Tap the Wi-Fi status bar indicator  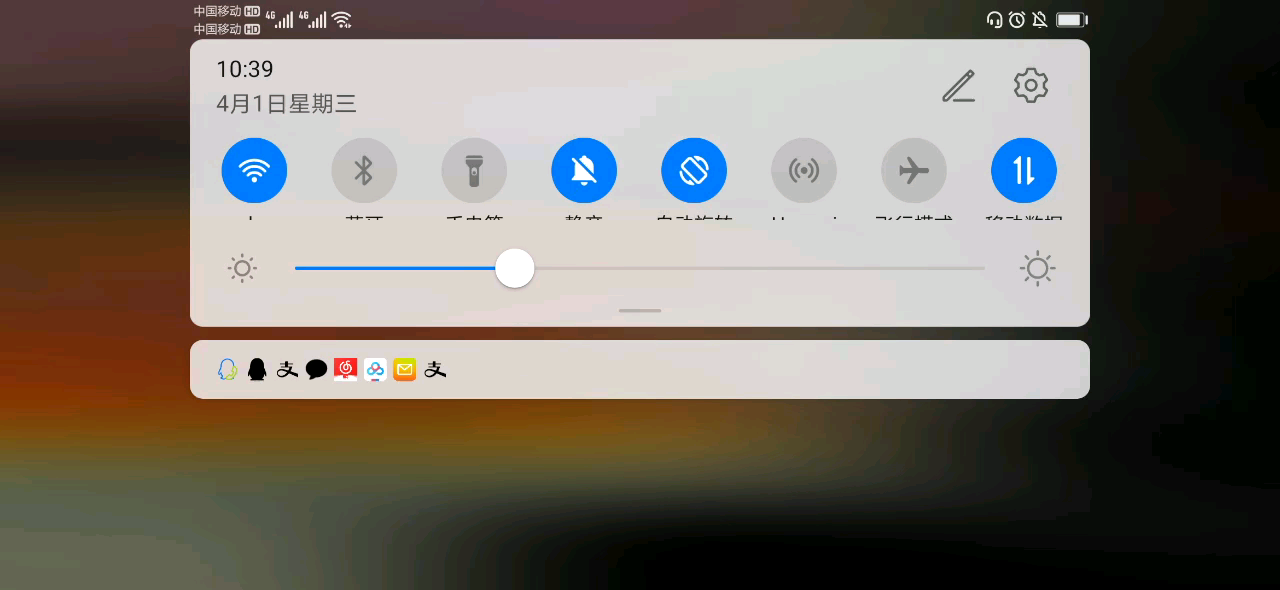point(342,19)
